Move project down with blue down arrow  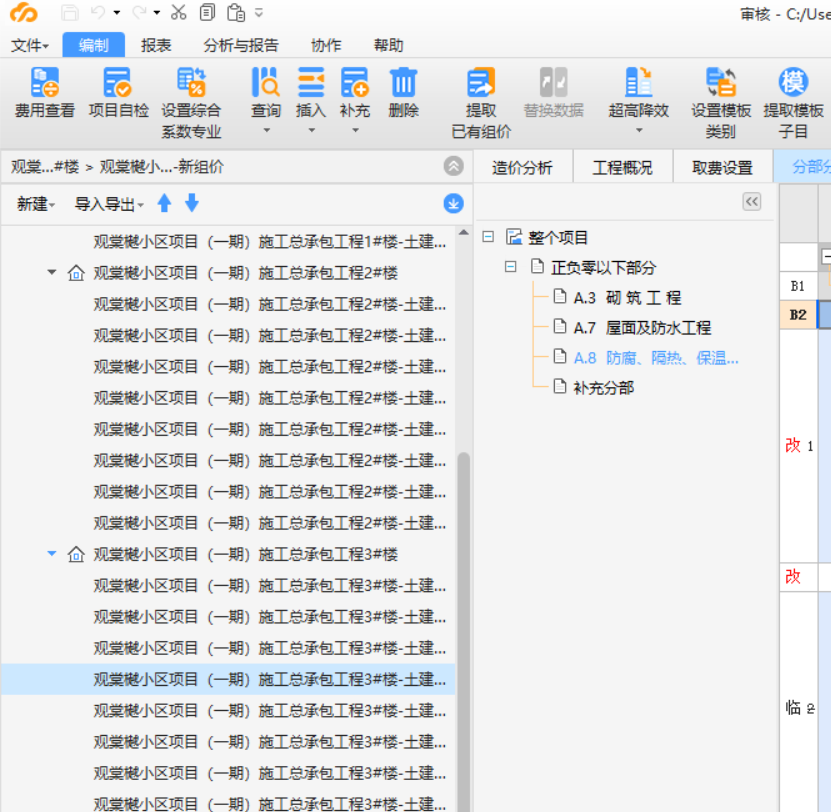pyautogui.click(x=192, y=203)
